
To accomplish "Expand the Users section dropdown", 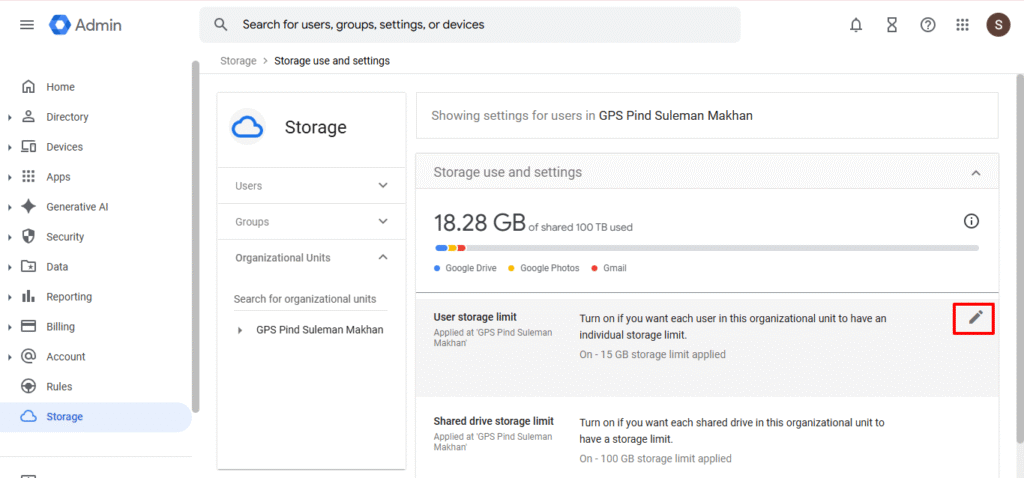I will point(383,185).
